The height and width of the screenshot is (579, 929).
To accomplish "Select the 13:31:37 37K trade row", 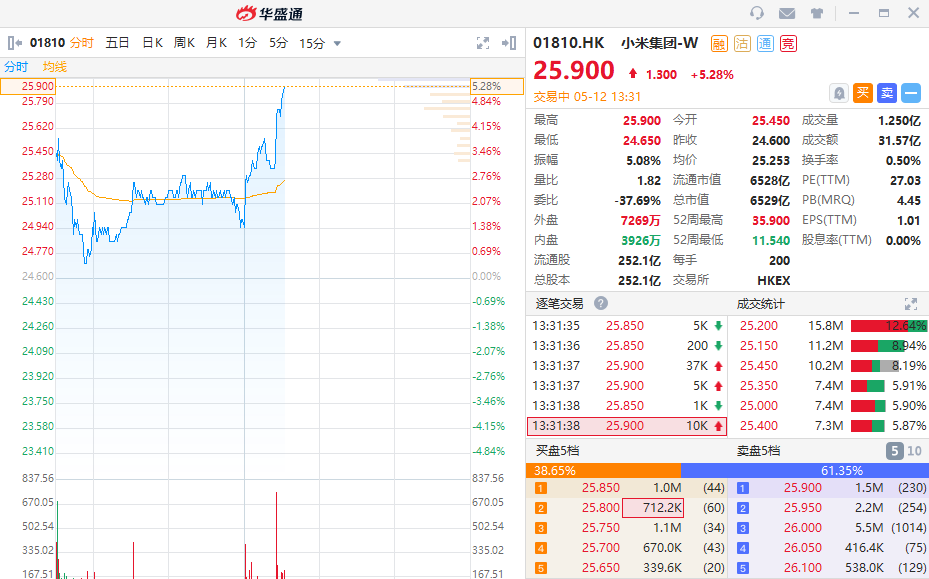I will click(x=627, y=366).
